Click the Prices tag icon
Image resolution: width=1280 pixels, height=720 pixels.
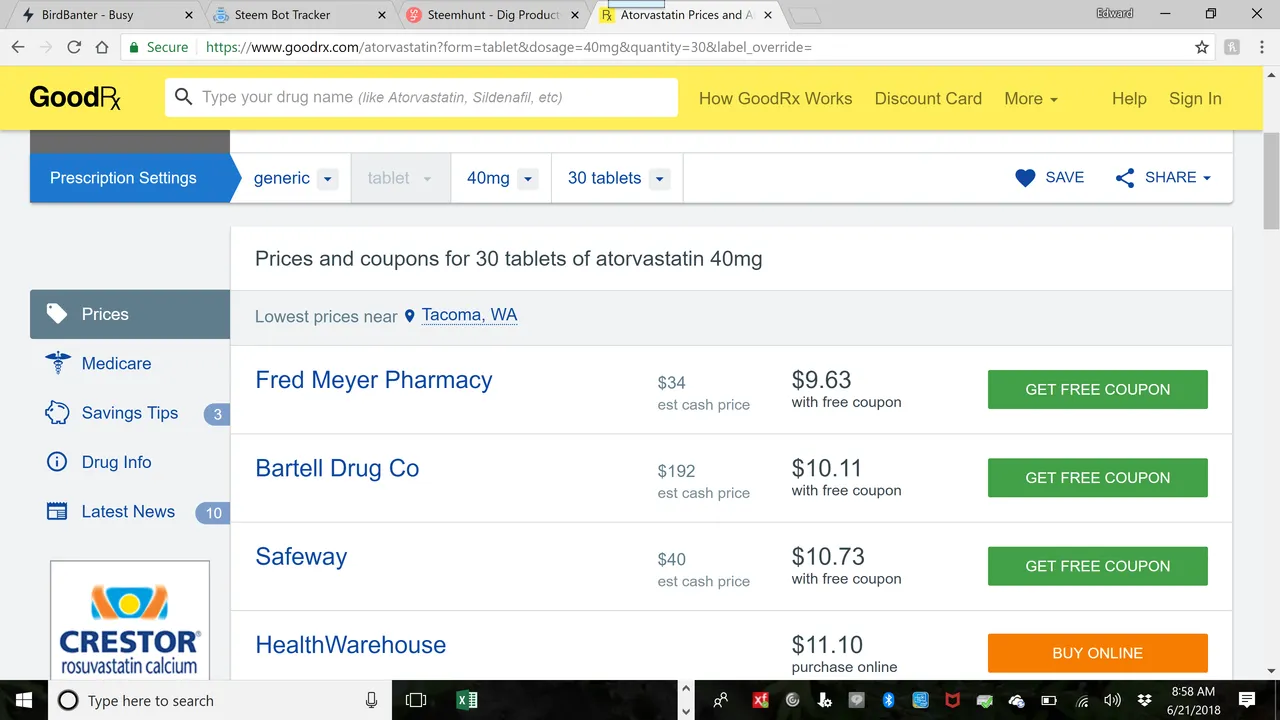(58, 313)
